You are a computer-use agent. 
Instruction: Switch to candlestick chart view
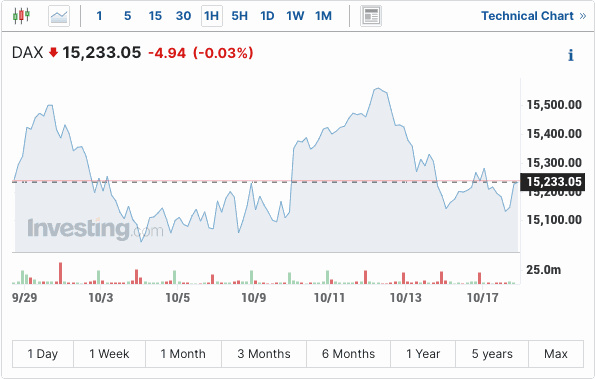[x=21, y=16]
